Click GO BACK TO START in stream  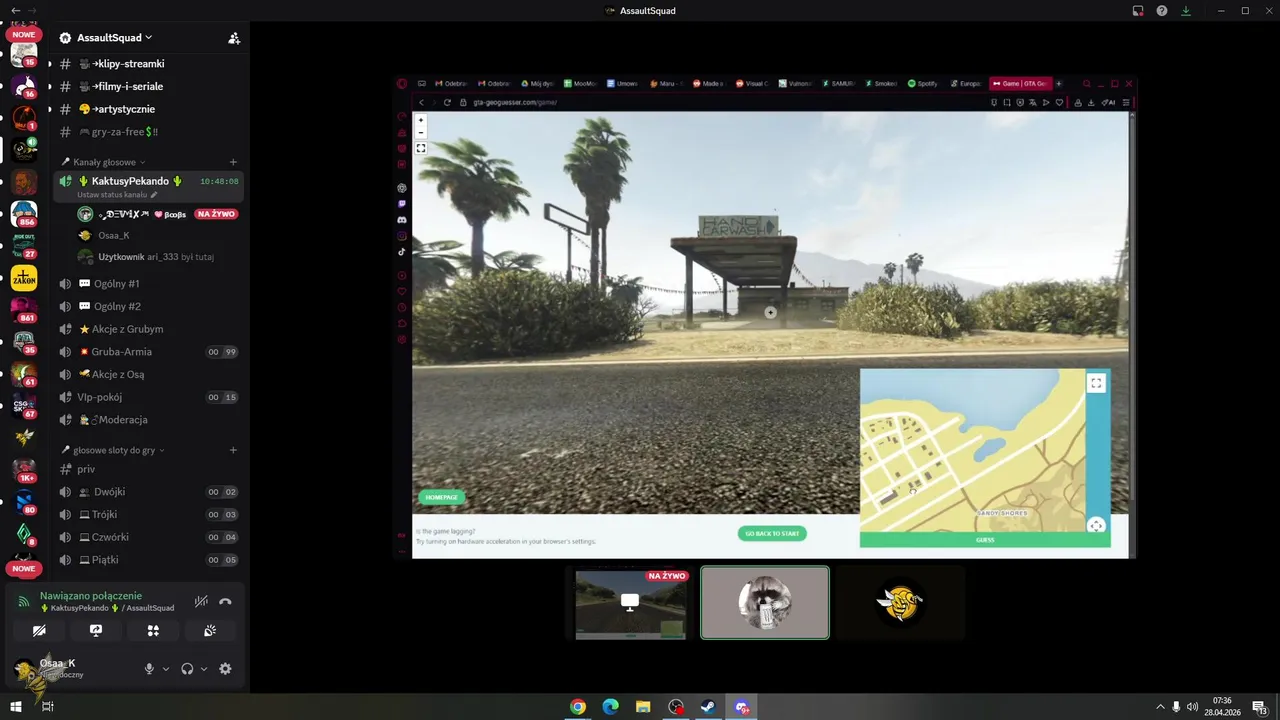click(x=772, y=533)
